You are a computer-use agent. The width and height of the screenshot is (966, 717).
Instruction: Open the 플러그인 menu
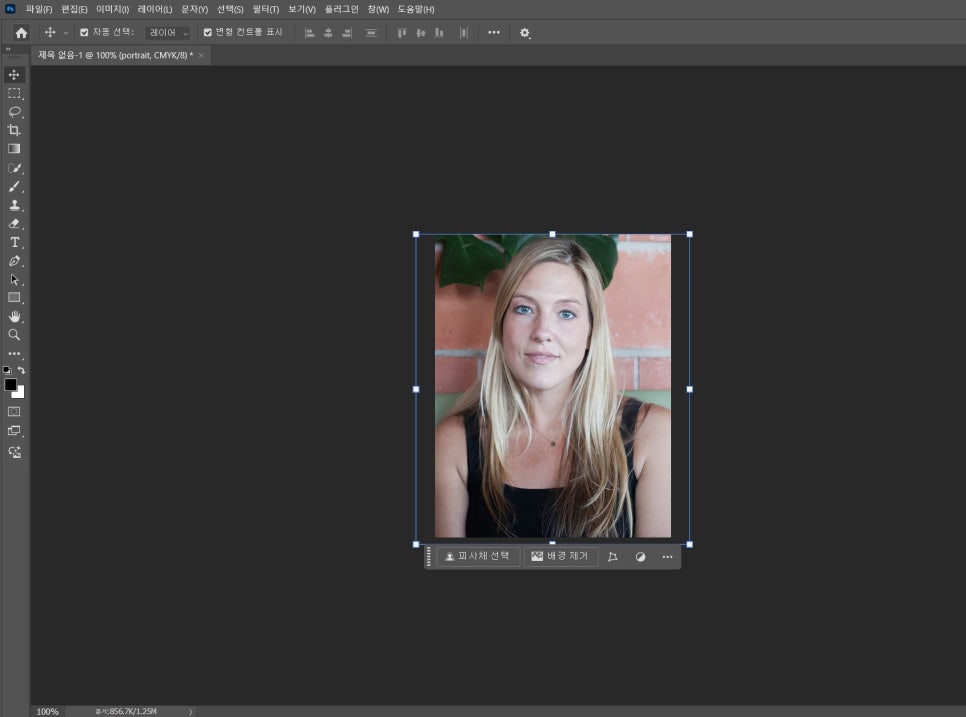point(341,9)
